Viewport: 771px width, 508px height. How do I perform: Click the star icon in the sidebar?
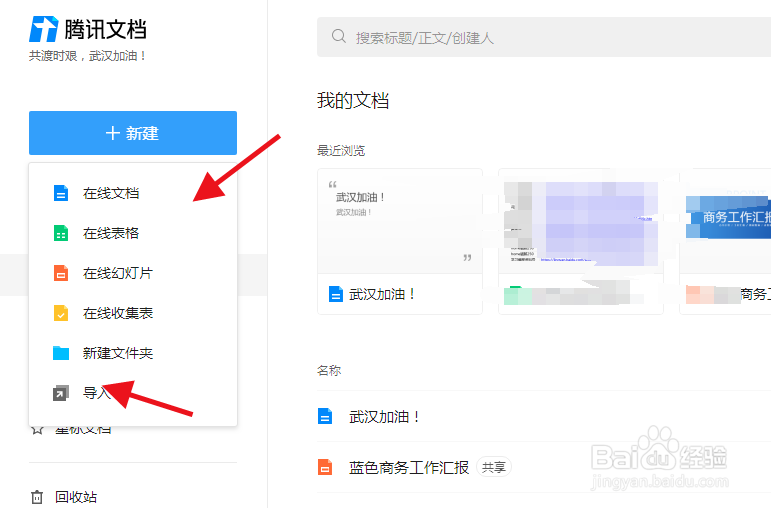click(x=37, y=429)
